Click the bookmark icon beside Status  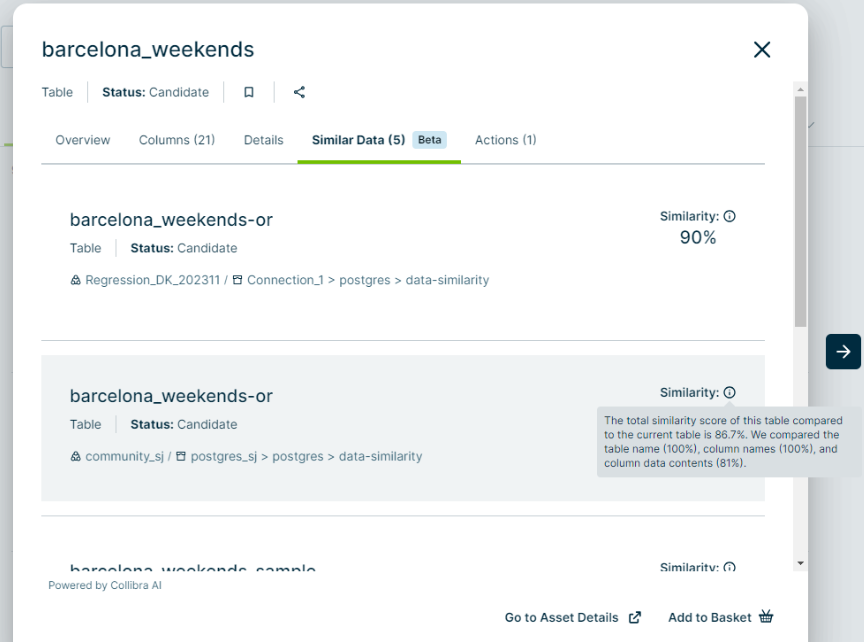click(249, 92)
